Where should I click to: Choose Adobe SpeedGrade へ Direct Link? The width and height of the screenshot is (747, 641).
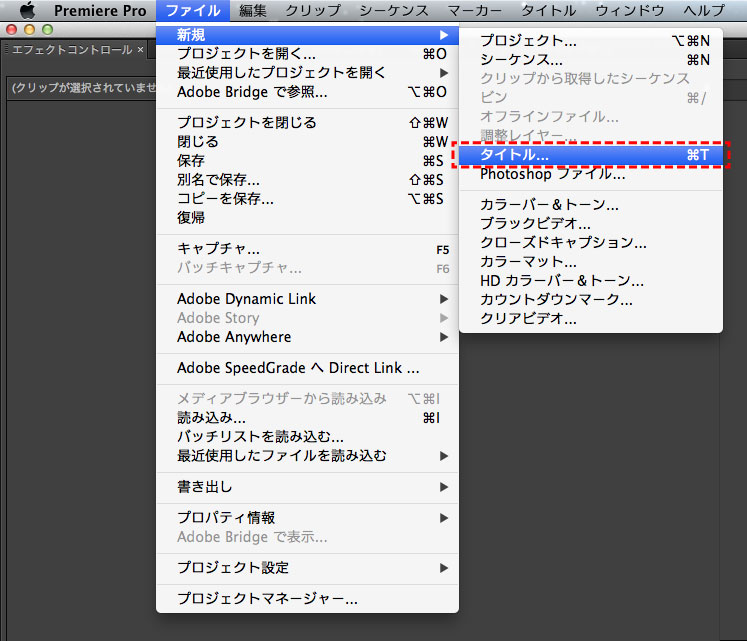pos(307,368)
